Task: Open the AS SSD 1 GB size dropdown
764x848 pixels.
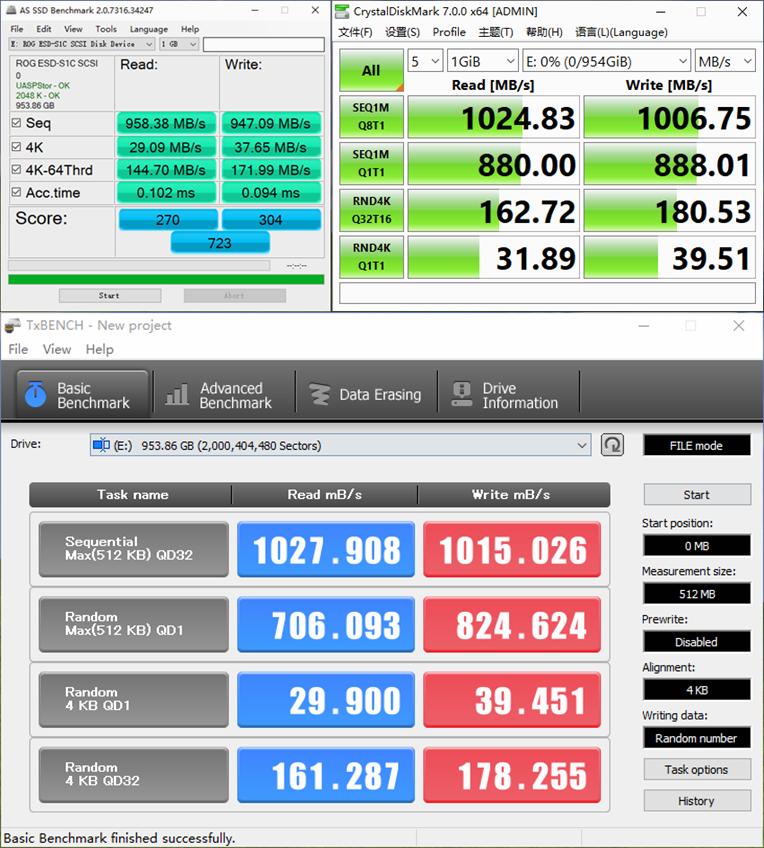Action: click(x=179, y=44)
